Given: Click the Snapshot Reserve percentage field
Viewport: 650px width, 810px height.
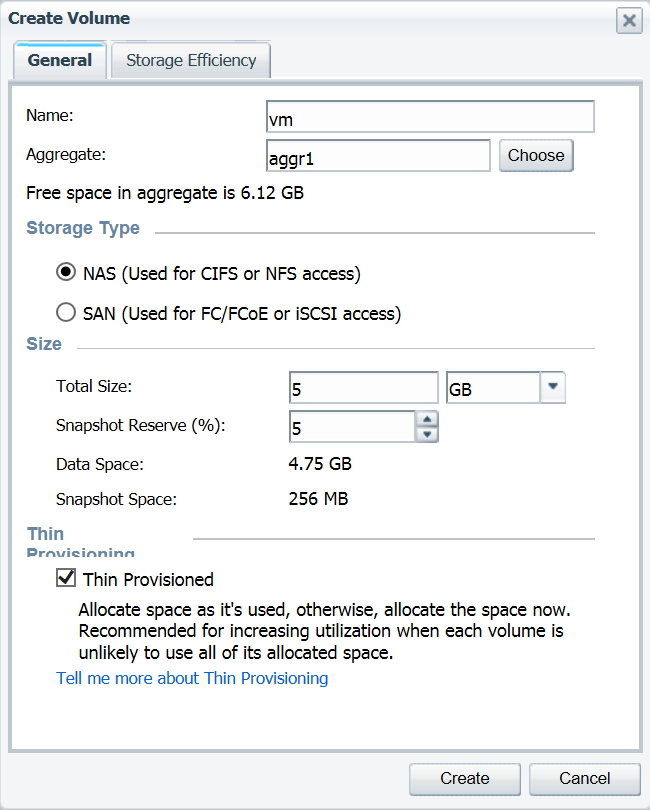Looking at the screenshot, I should coord(352,427).
